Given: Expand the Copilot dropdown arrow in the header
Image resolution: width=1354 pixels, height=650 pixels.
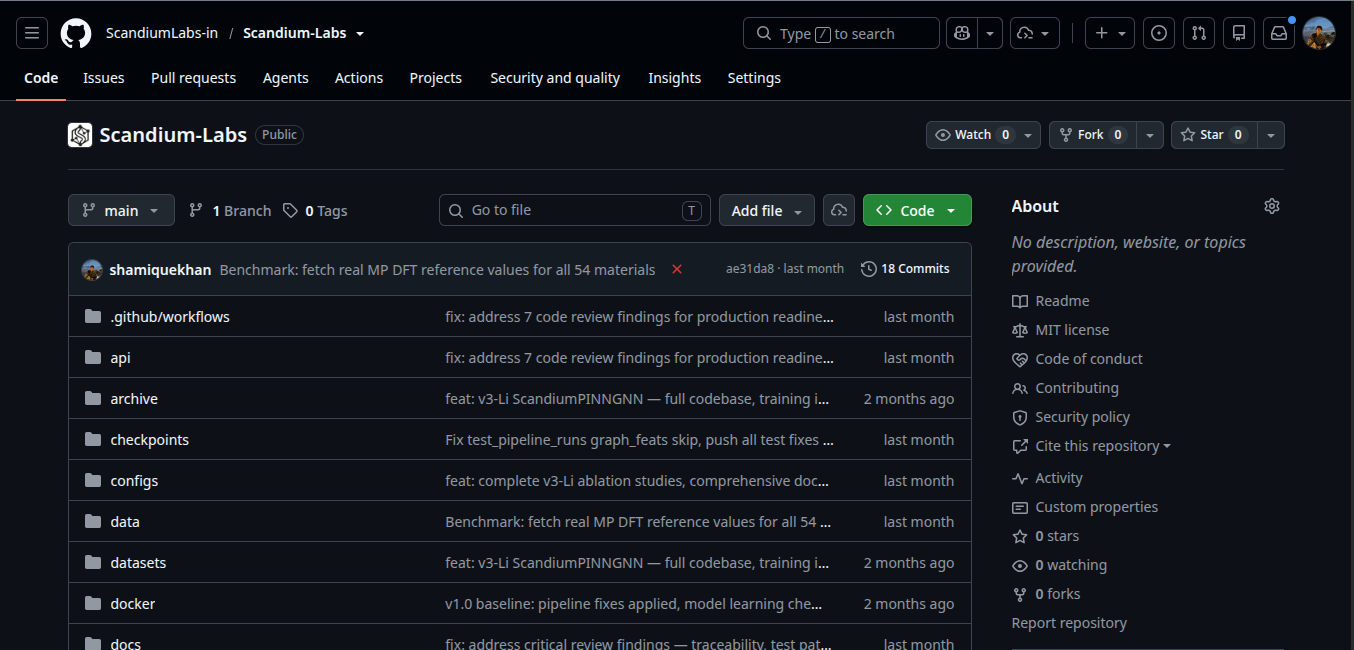Looking at the screenshot, I should pos(990,33).
